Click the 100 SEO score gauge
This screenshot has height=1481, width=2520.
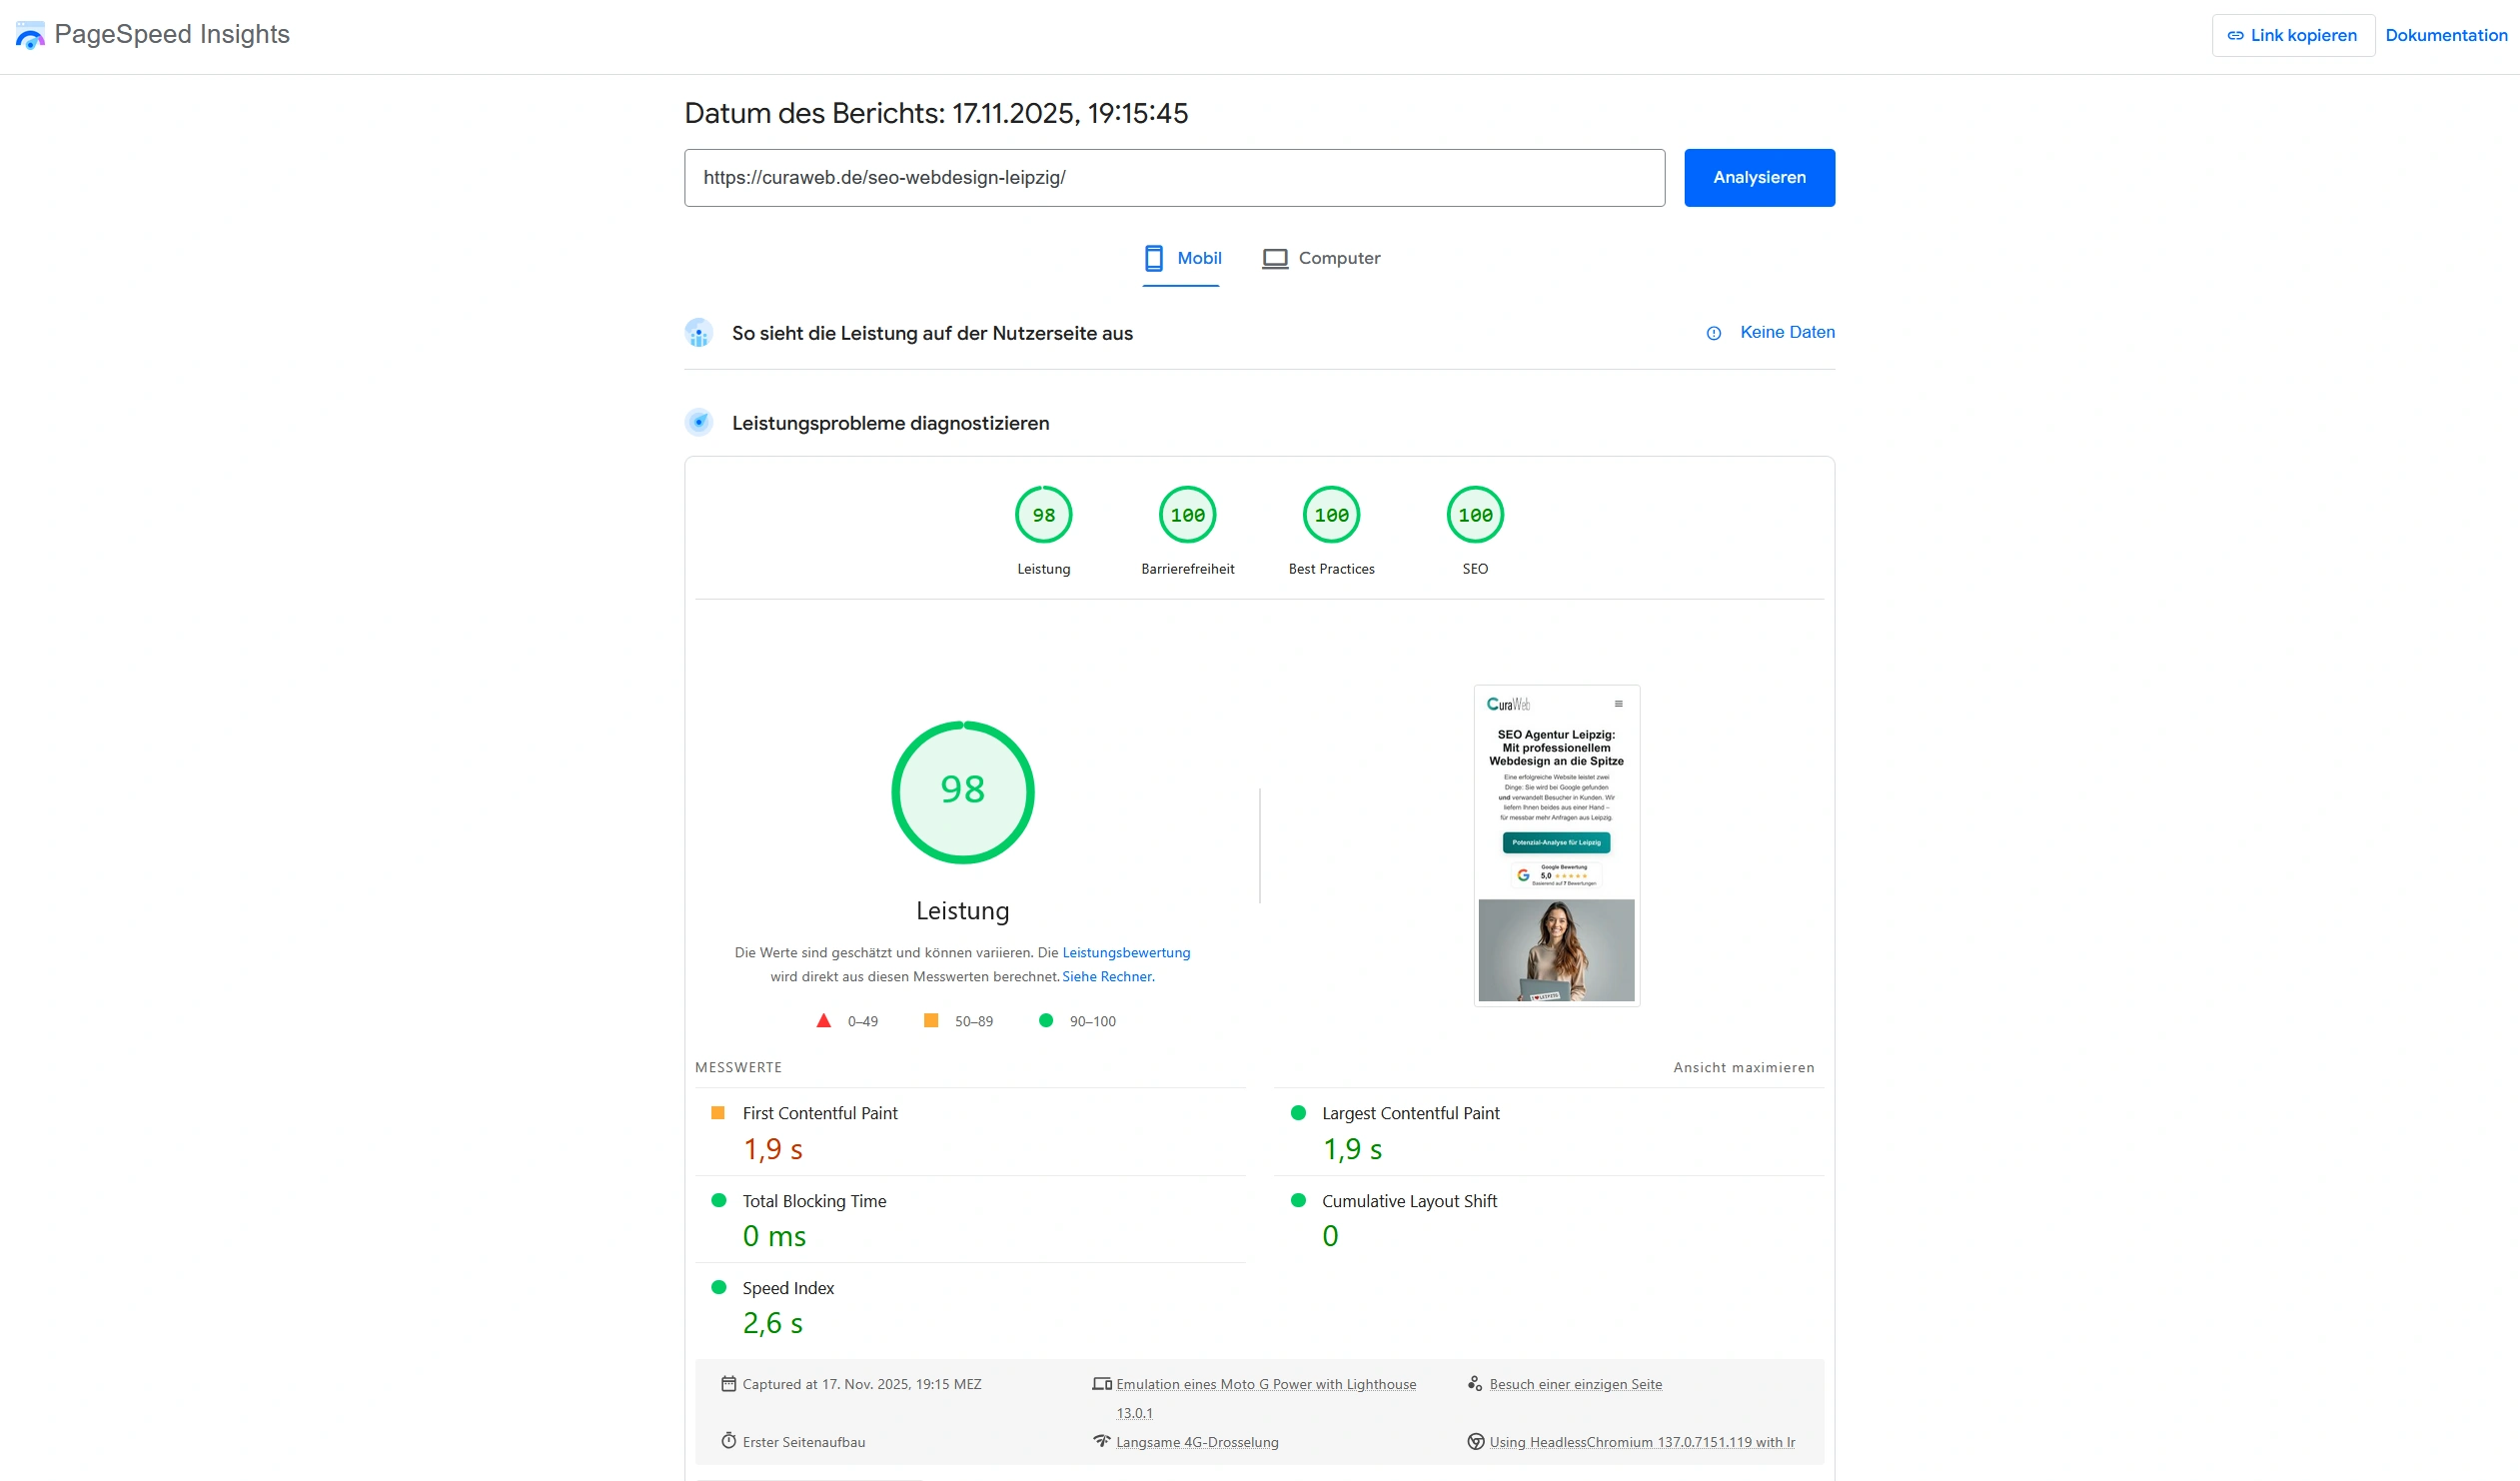coord(1474,515)
